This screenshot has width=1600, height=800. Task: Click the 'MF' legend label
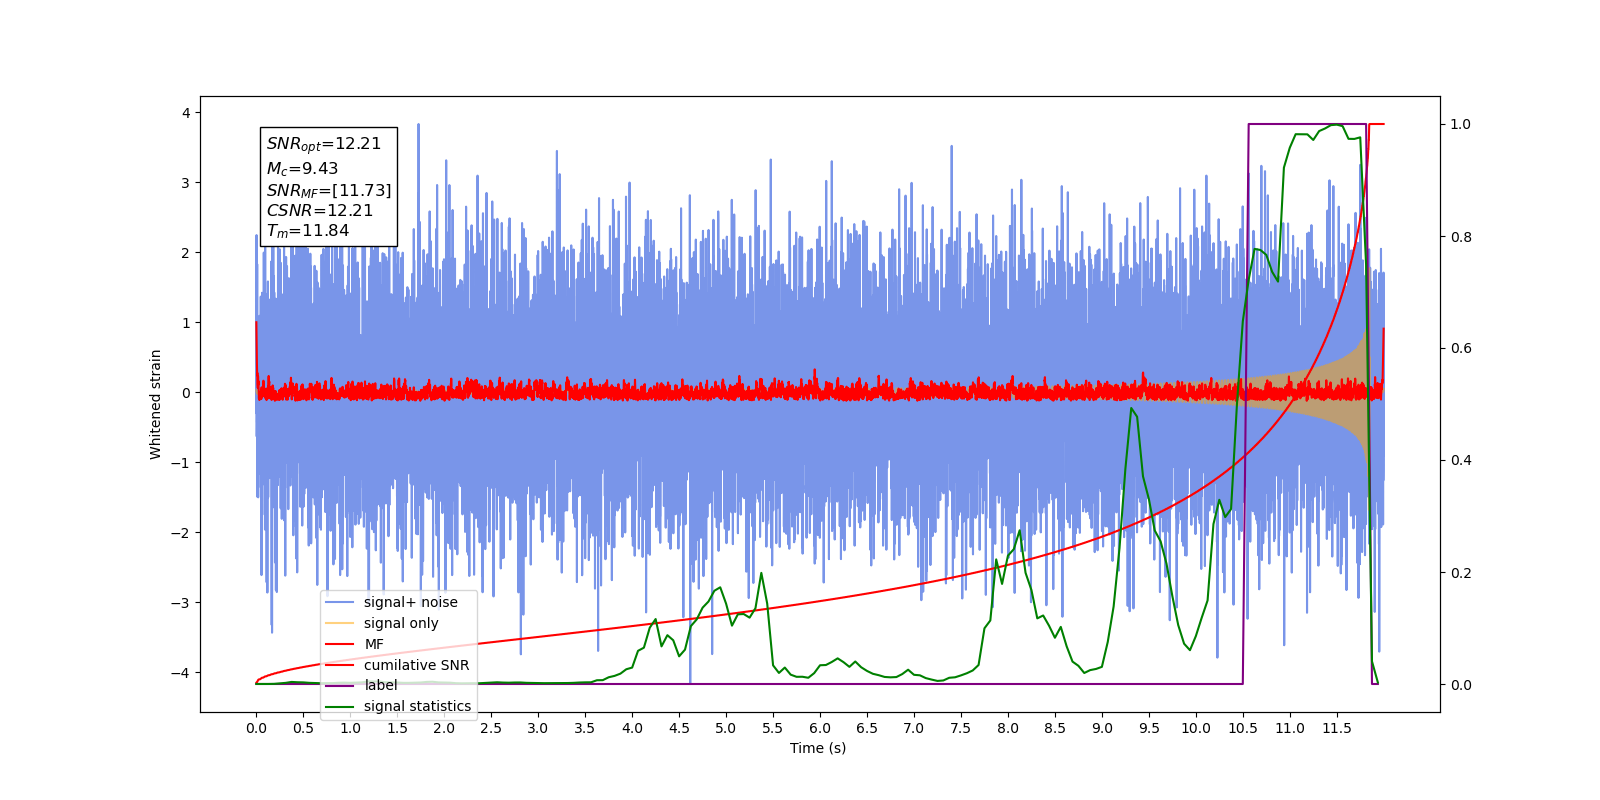coord(374,644)
